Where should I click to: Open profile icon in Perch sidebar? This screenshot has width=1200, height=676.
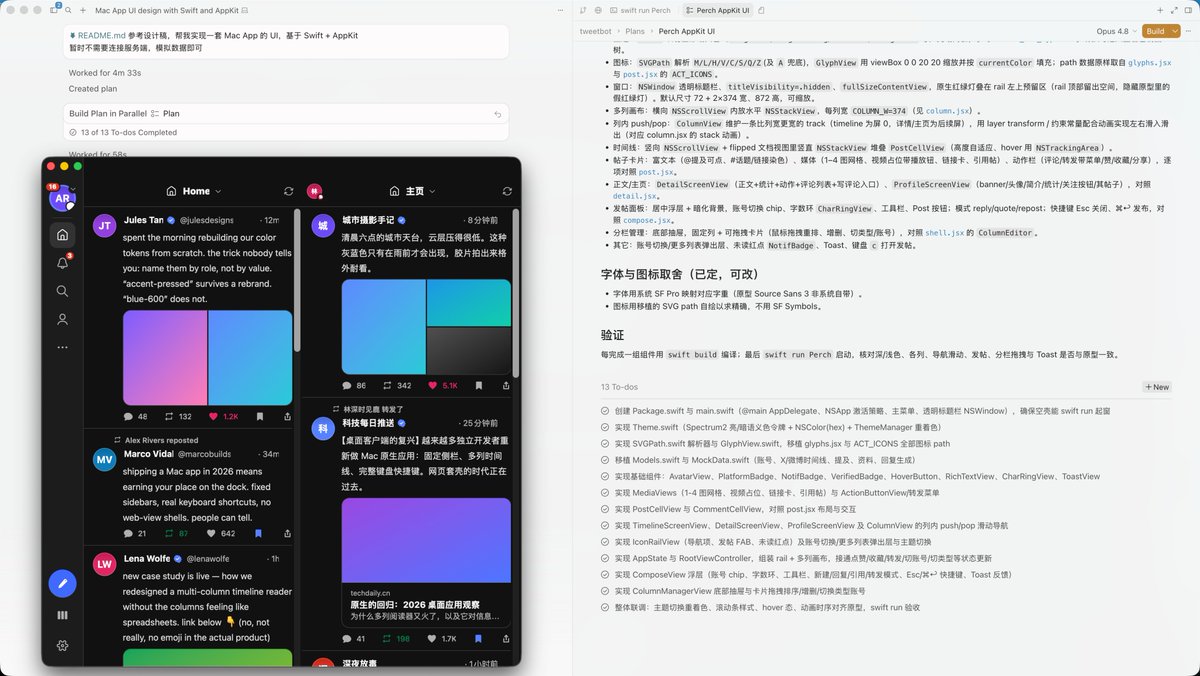pyautogui.click(x=62, y=319)
